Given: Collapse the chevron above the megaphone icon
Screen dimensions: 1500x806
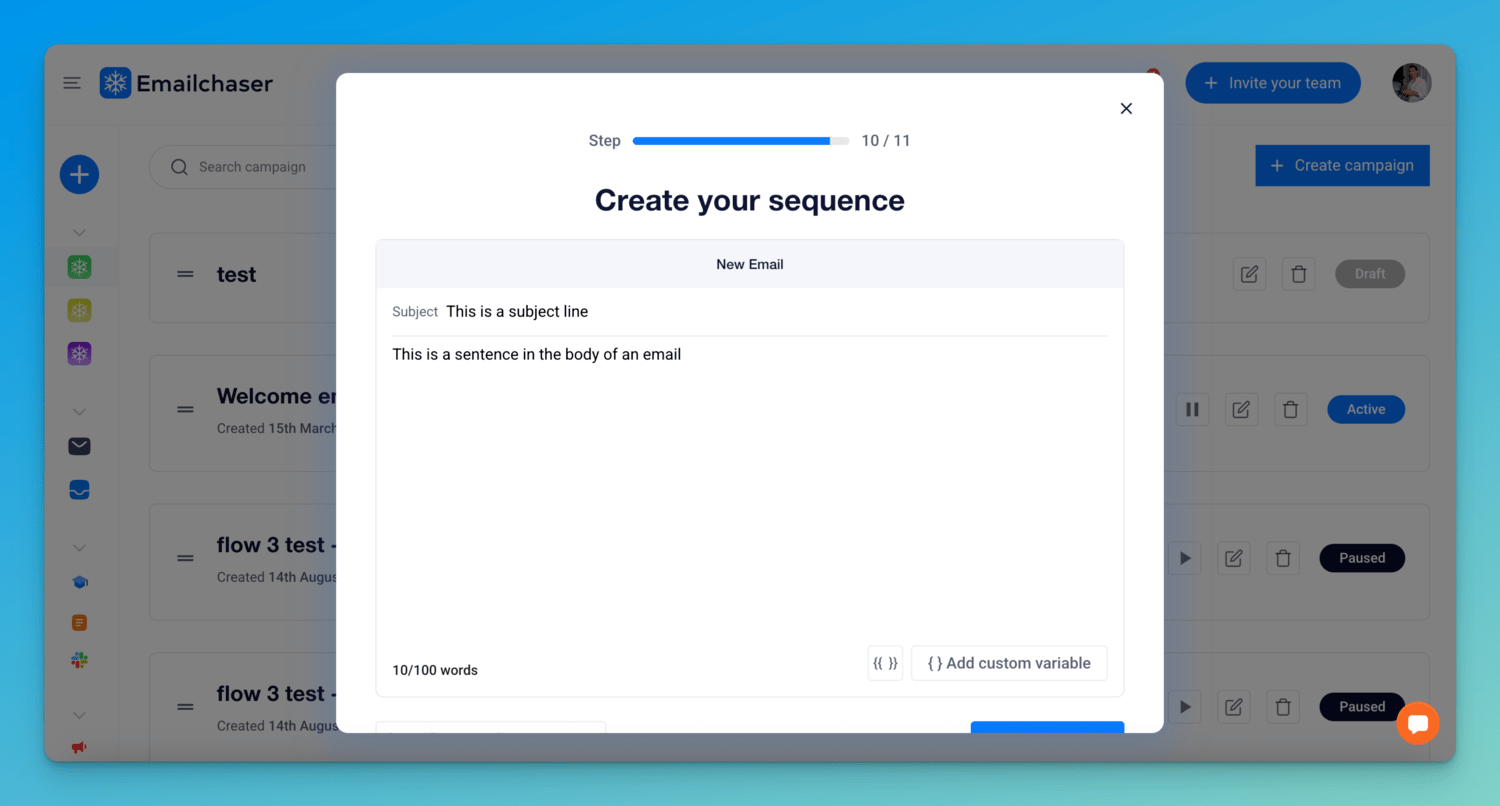Looking at the screenshot, I should [79, 716].
